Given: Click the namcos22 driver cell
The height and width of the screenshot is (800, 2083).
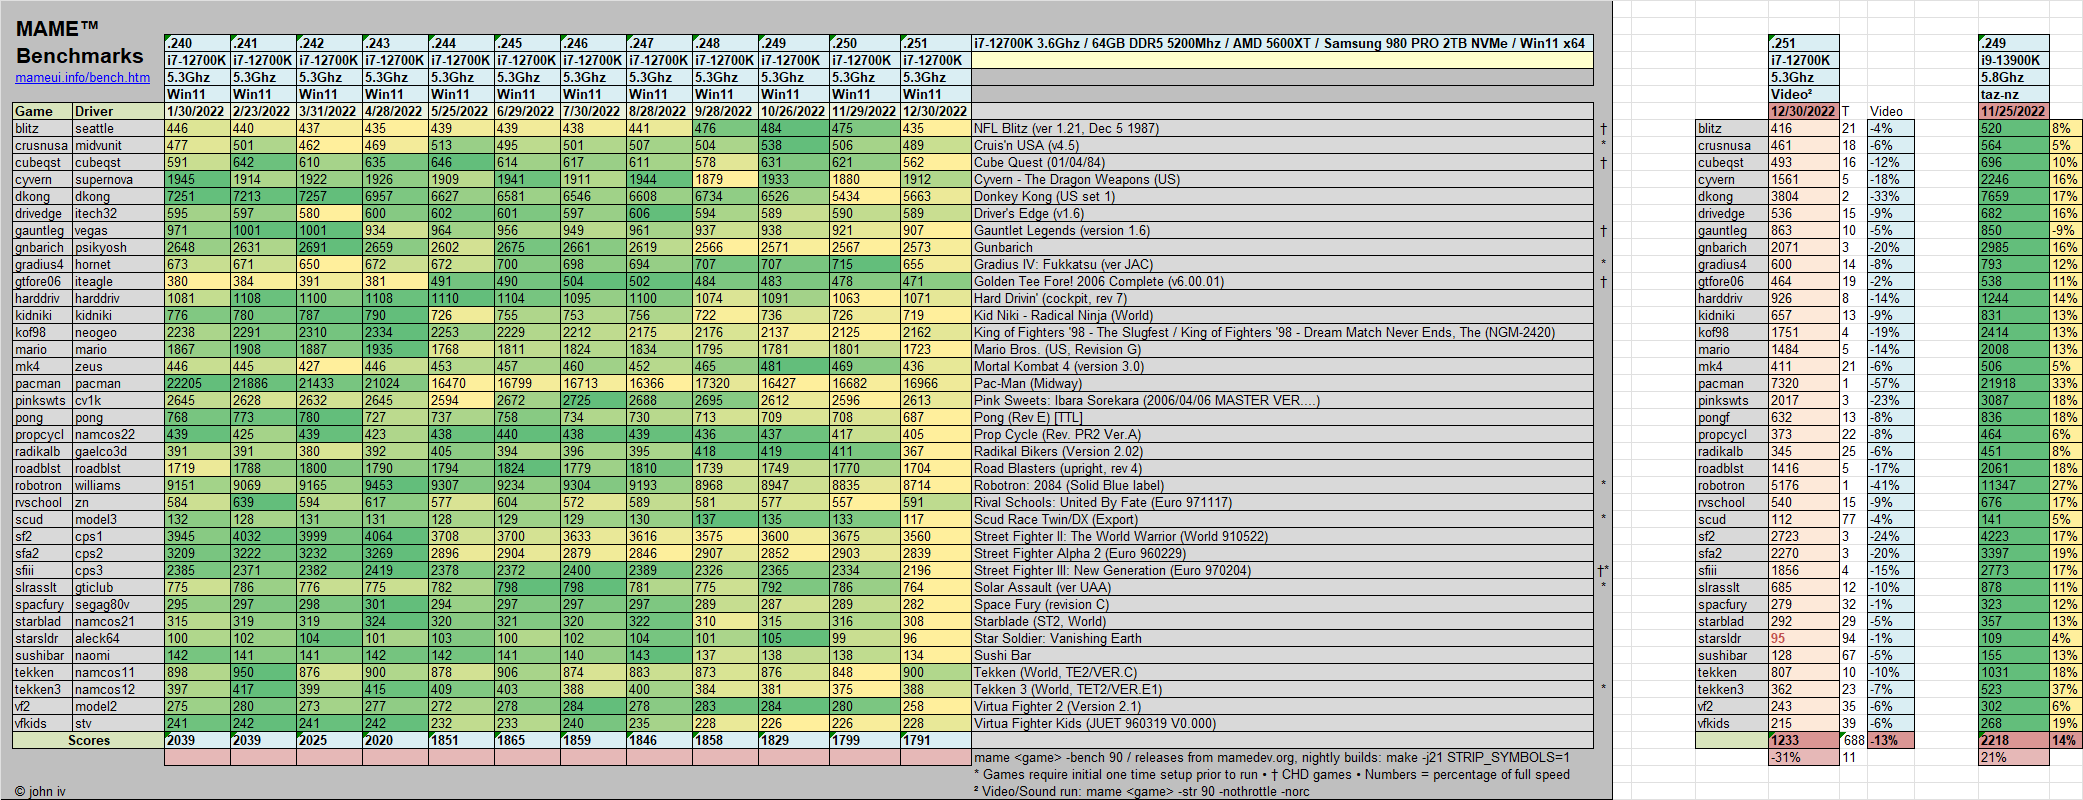Looking at the screenshot, I should 118,434.
